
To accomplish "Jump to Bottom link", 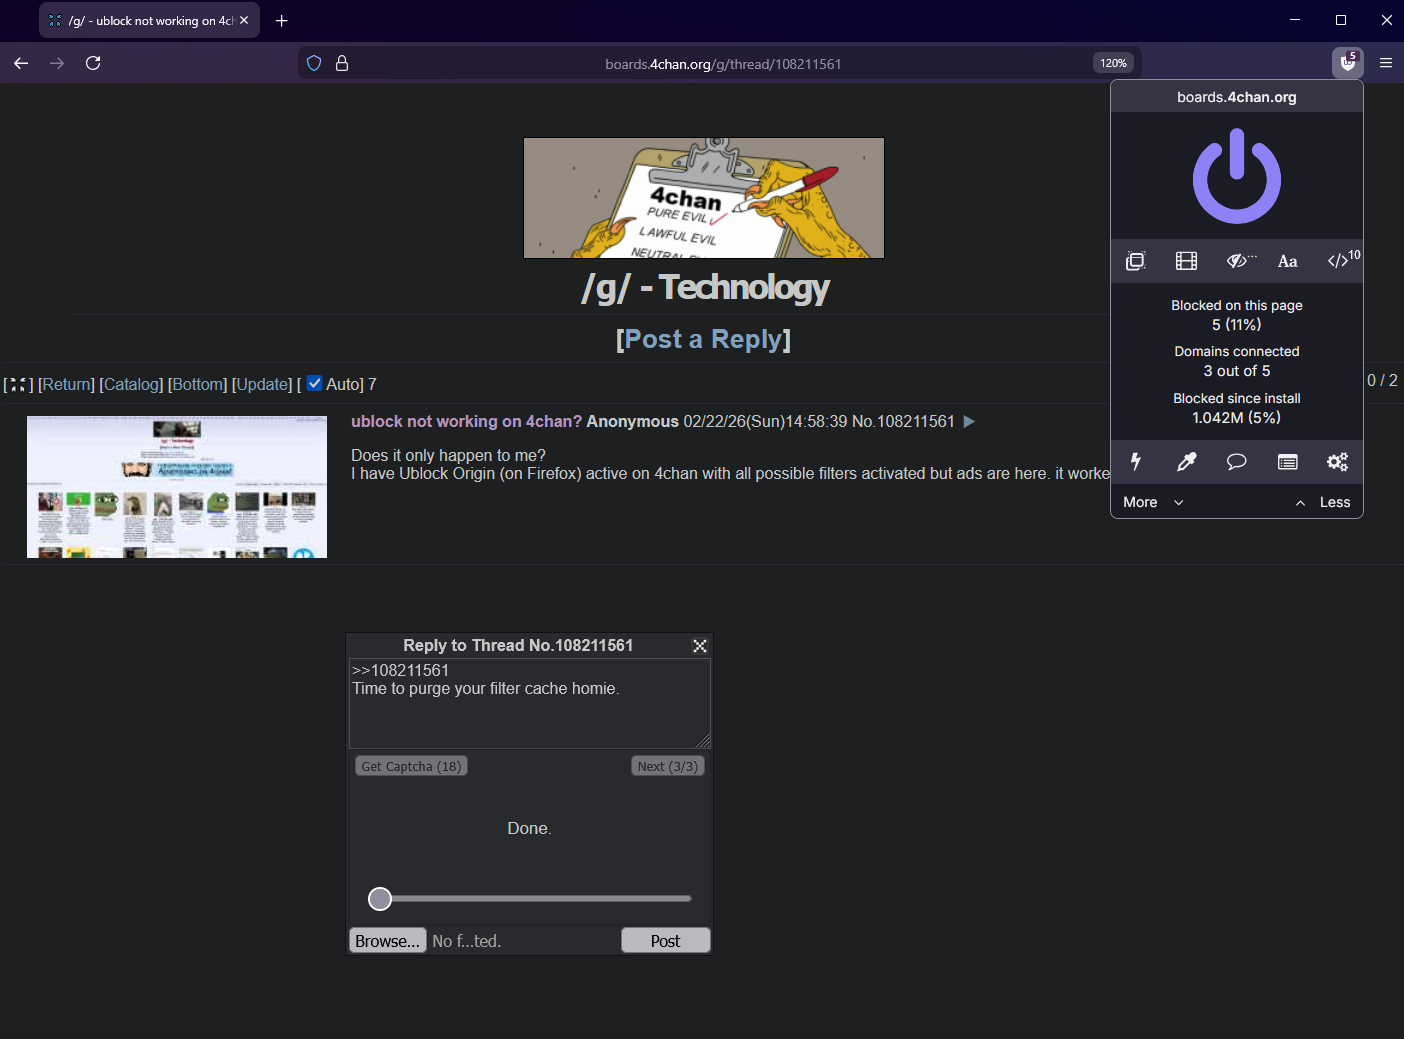I will pyautogui.click(x=197, y=384).
